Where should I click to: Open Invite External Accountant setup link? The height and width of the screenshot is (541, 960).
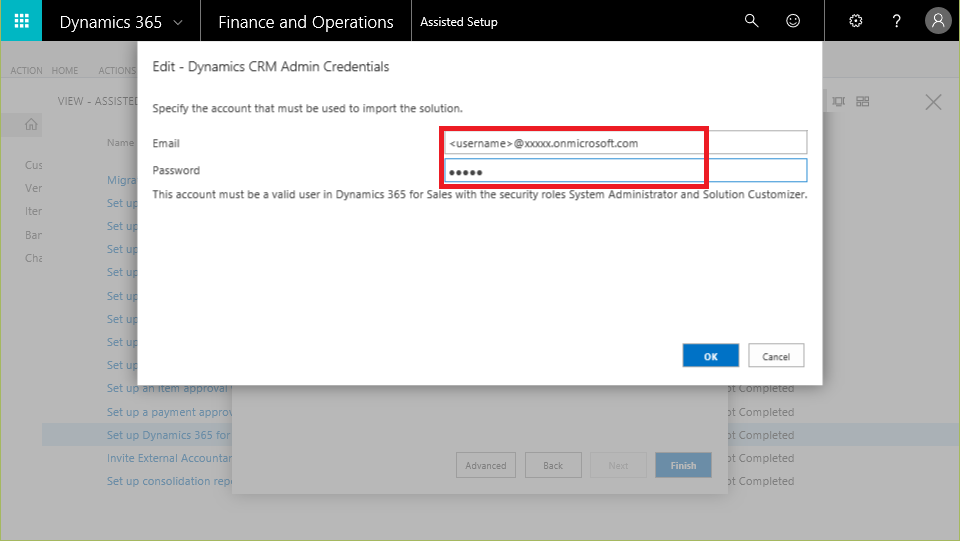click(x=169, y=458)
